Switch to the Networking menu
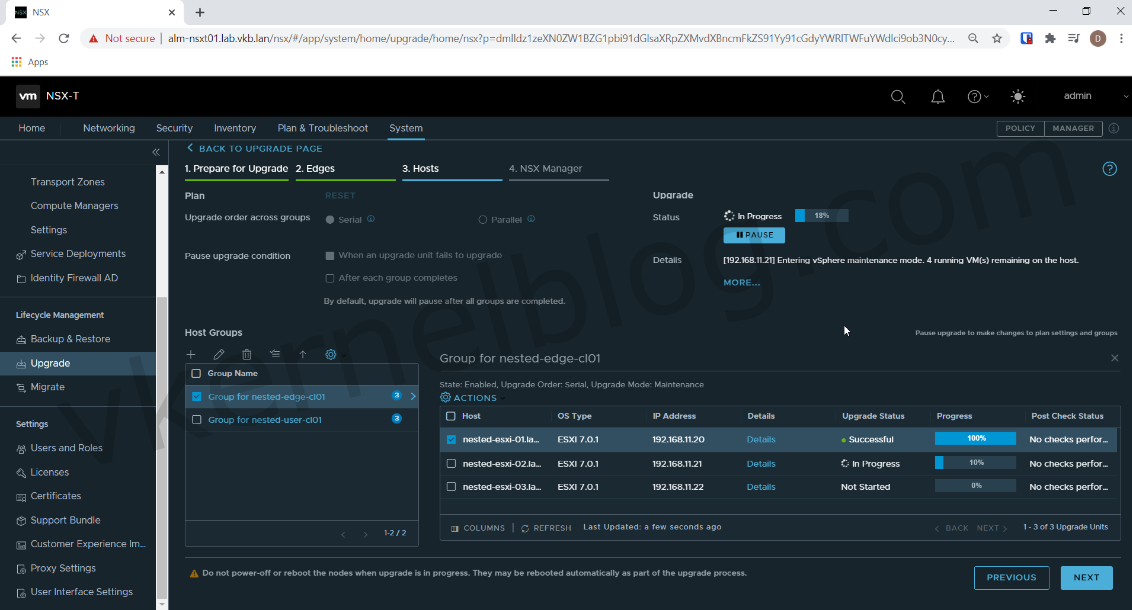This screenshot has height=610, width=1132. [108, 128]
